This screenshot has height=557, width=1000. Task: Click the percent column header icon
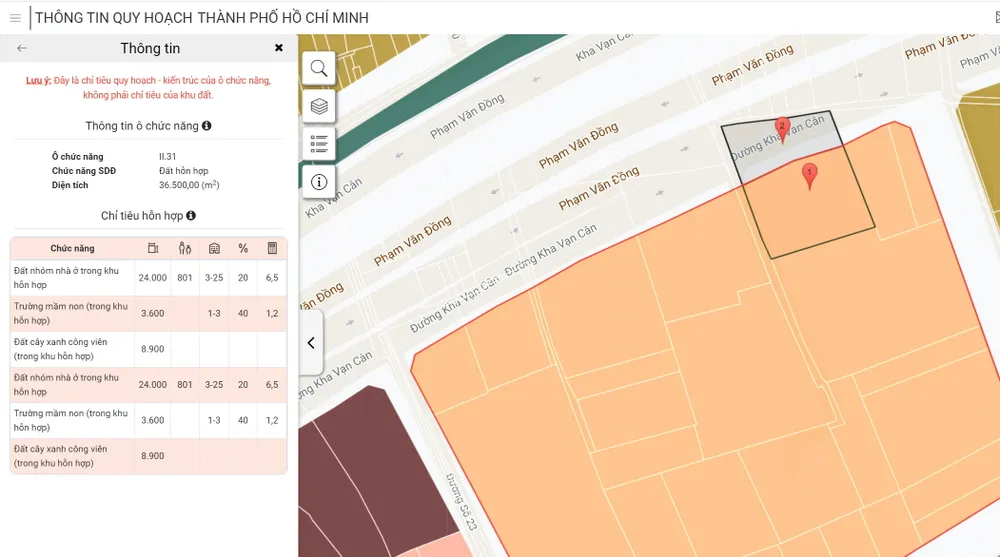pyautogui.click(x=243, y=248)
